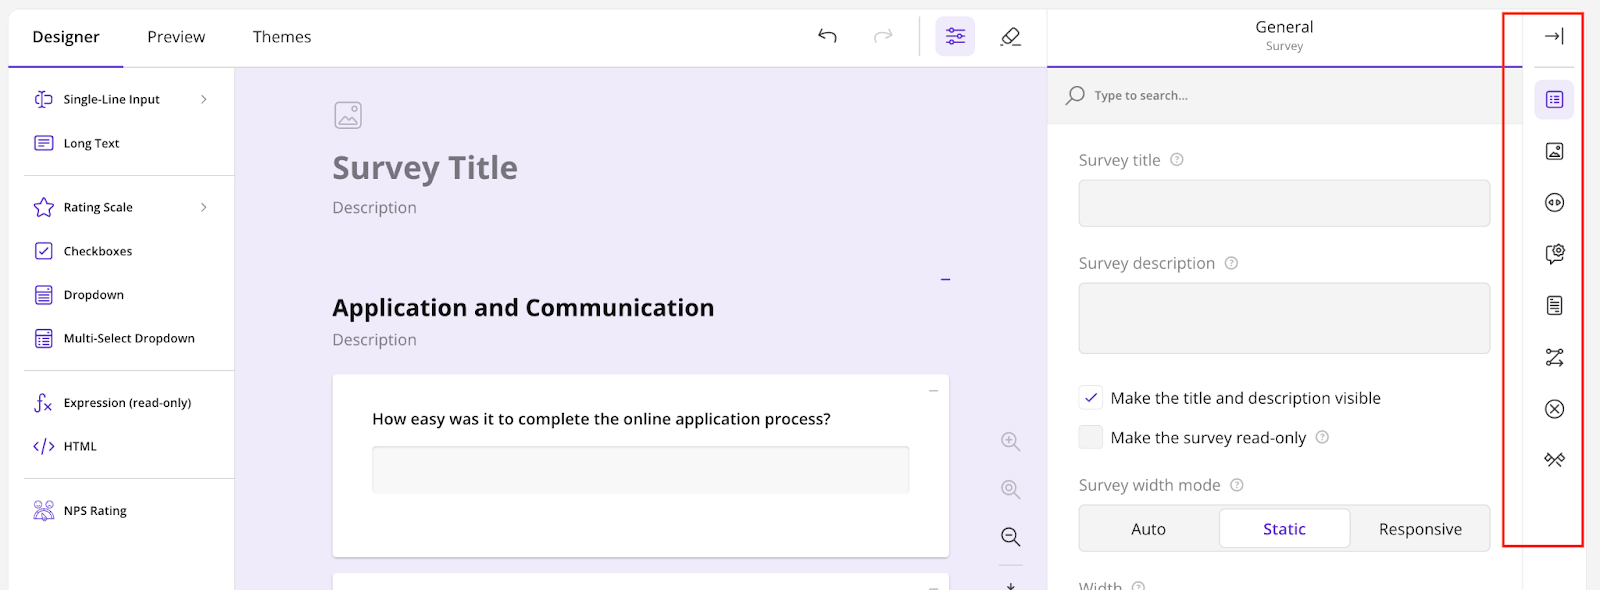Click the Survey description help icon
Screen dimensions: 1600x590
(1231, 263)
